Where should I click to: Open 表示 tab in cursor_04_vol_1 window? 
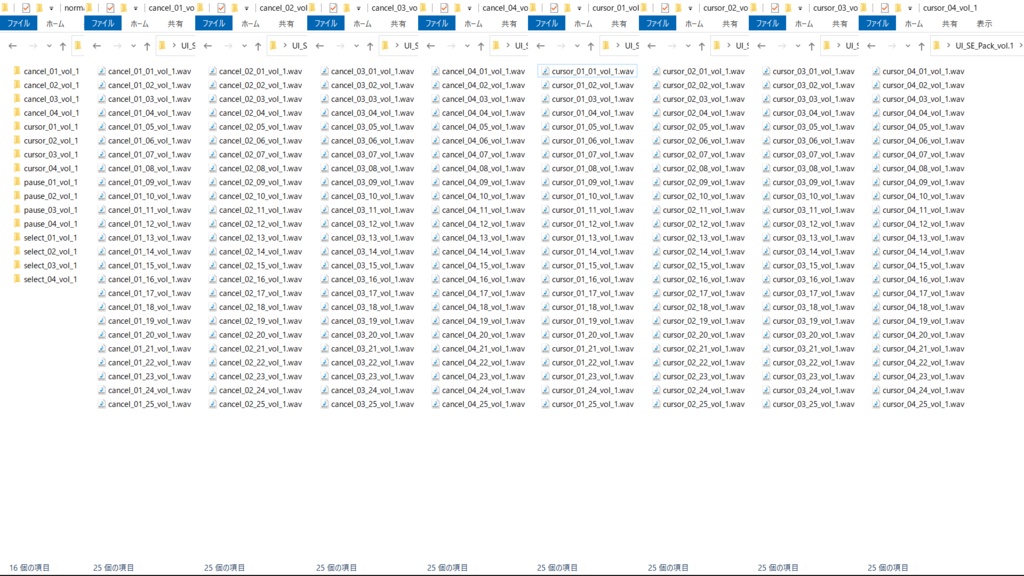click(984, 24)
